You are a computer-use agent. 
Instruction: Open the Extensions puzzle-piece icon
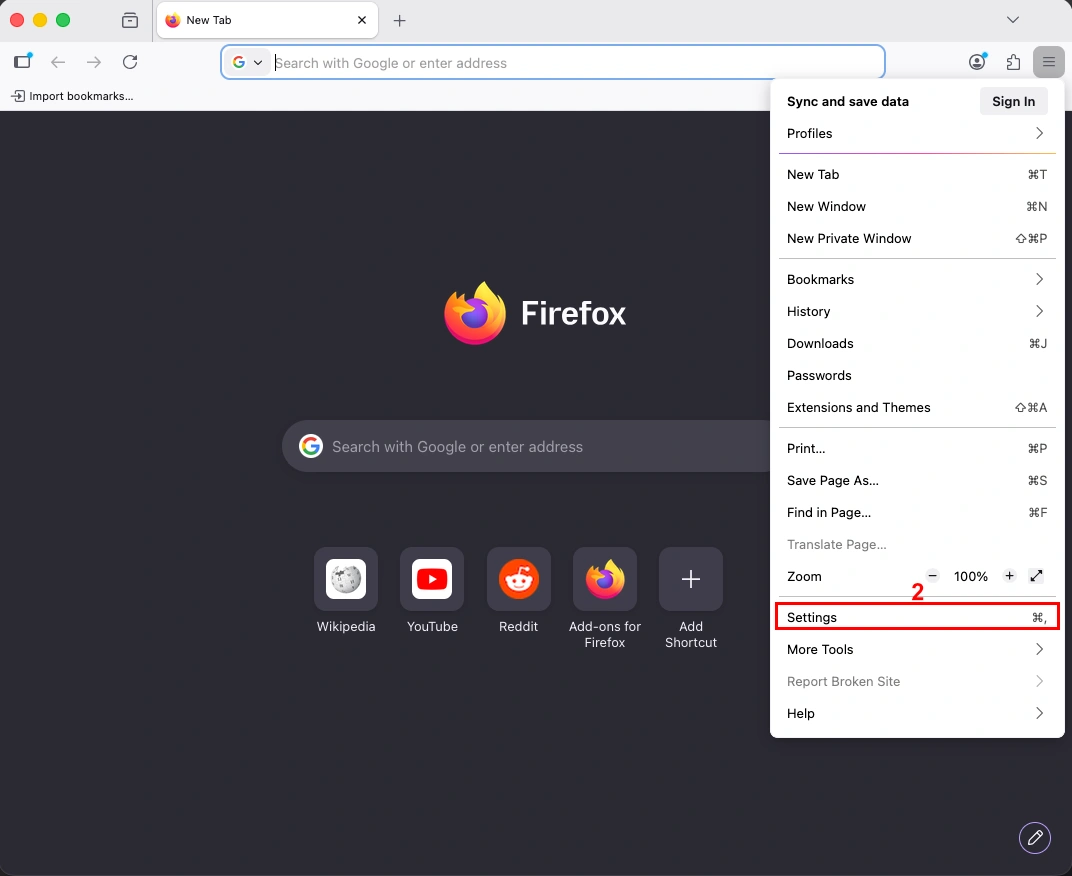point(1013,62)
